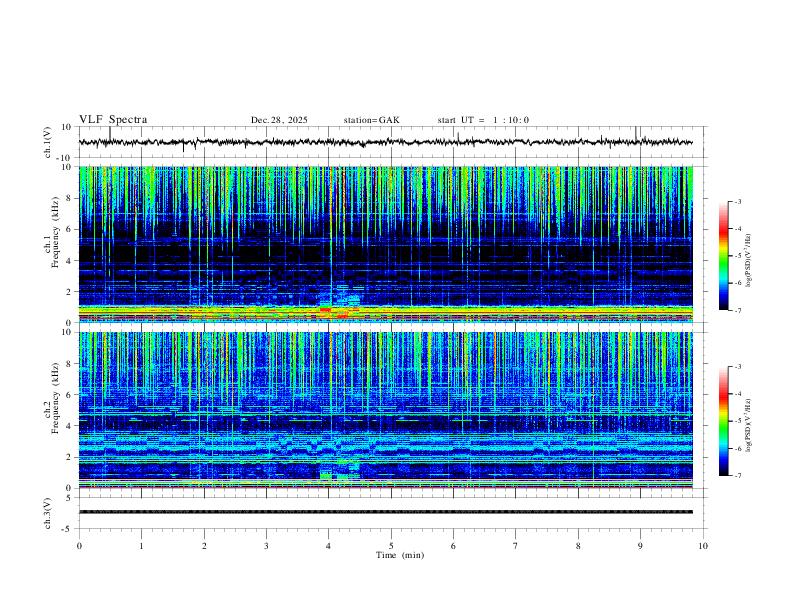Select the log(PSD) label beside ch.1 color bar
Image resolution: width=792 pixels, height=612 pixels.
click(749, 260)
